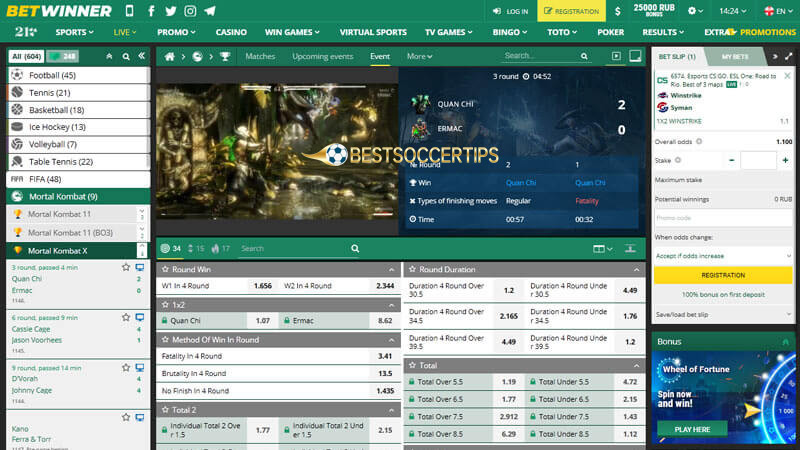Open the More dropdown
800x450 pixels.
coord(419,56)
